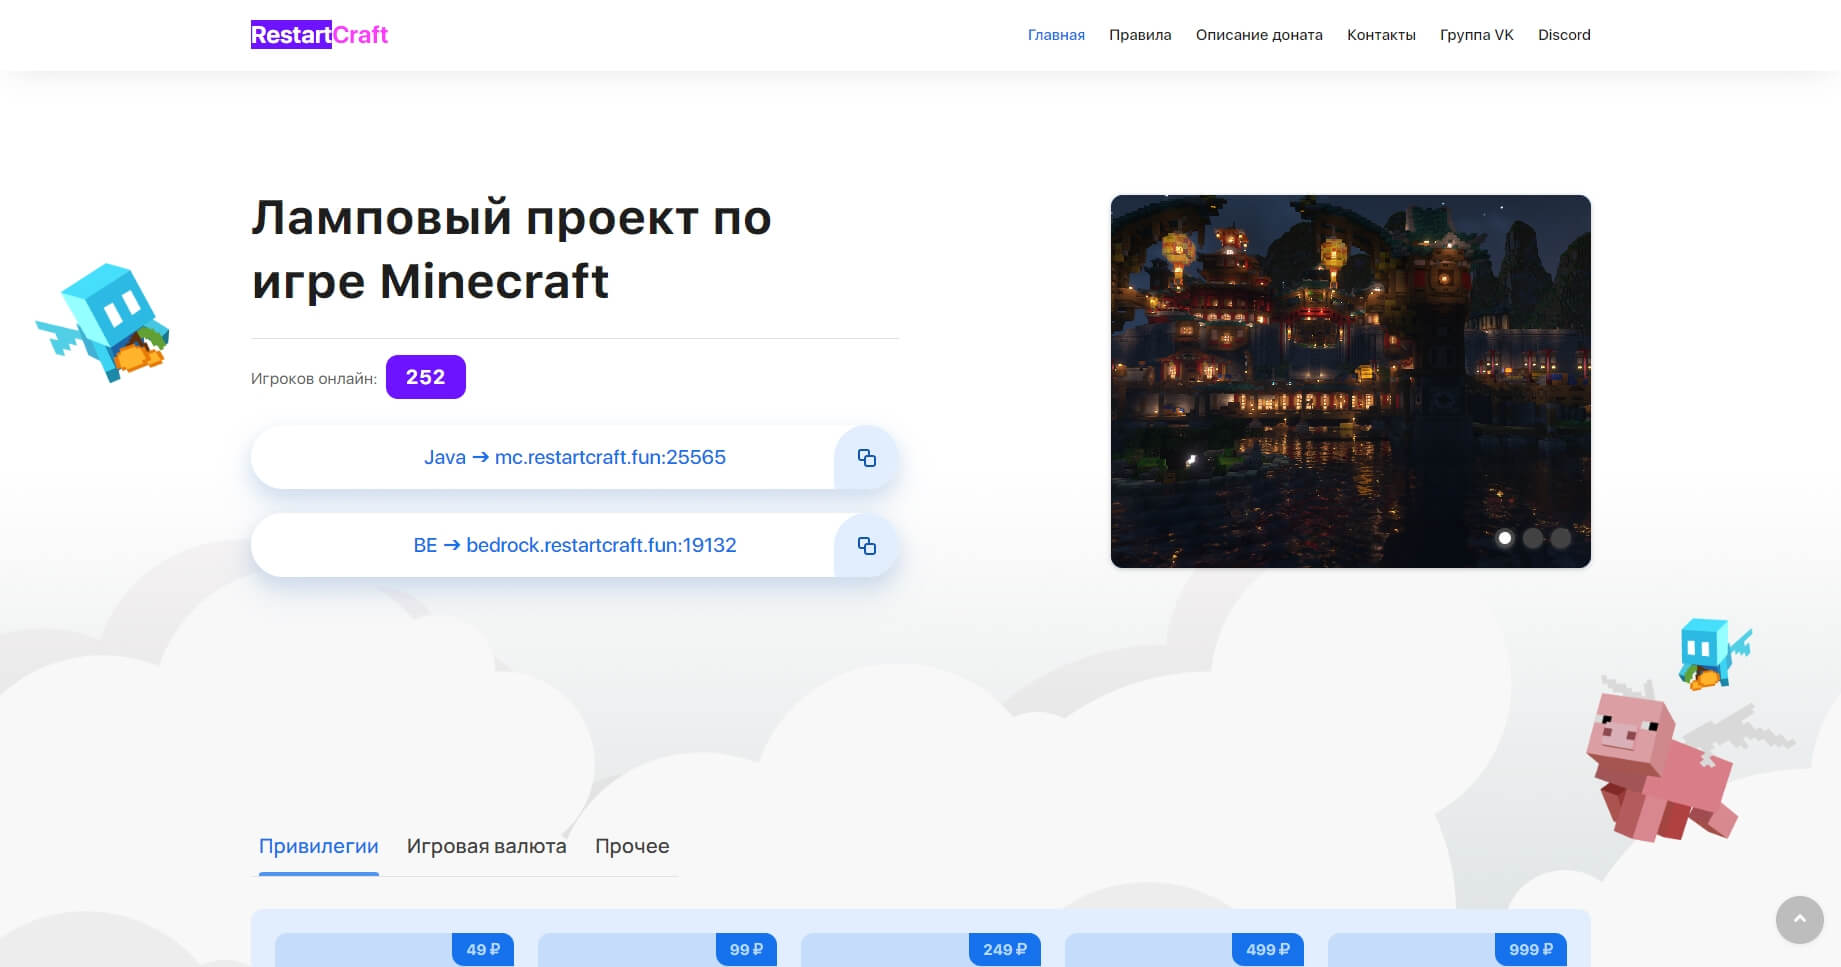Copy the Java server address

866,458
